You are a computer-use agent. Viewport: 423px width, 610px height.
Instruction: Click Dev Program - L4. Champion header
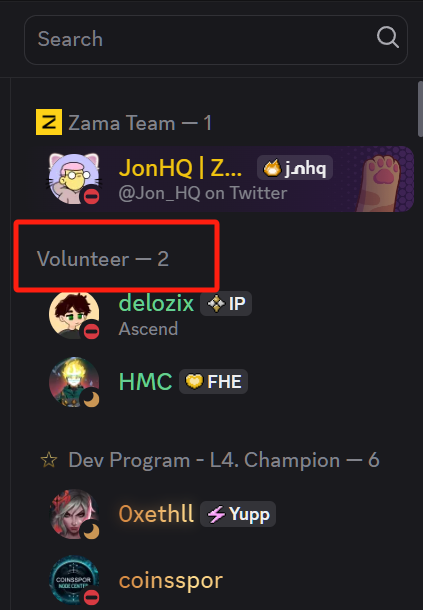(x=224, y=460)
